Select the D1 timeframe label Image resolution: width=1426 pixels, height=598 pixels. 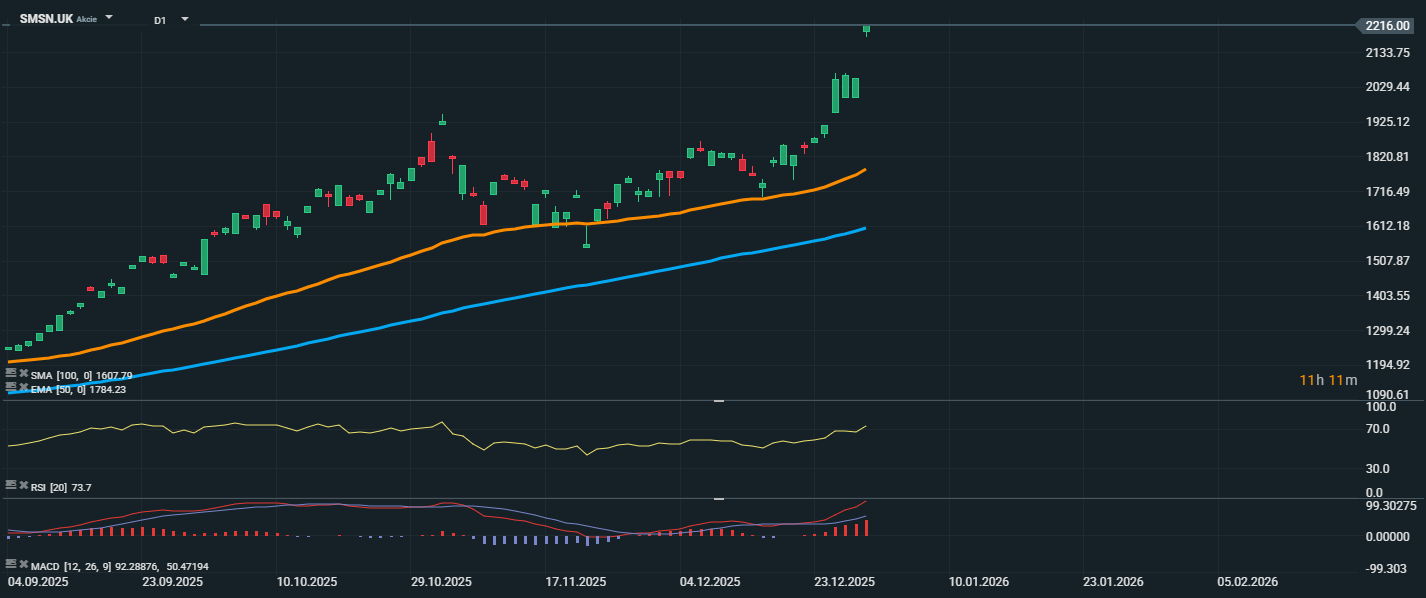tap(160, 20)
